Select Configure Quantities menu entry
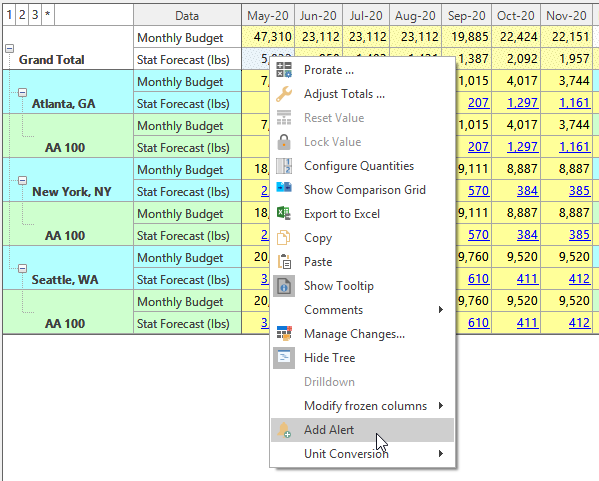599x481 pixels. pyautogui.click(x=363, y=166)
